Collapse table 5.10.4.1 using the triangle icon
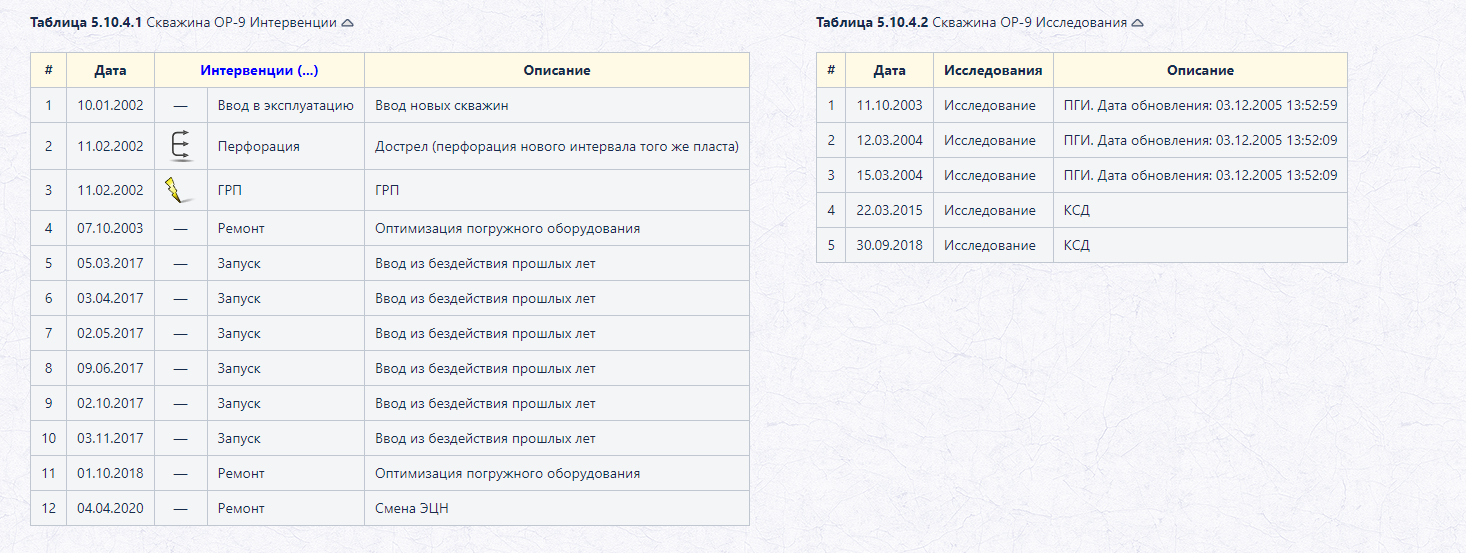This screenshot has height=553, width=1466. [347, 22]
